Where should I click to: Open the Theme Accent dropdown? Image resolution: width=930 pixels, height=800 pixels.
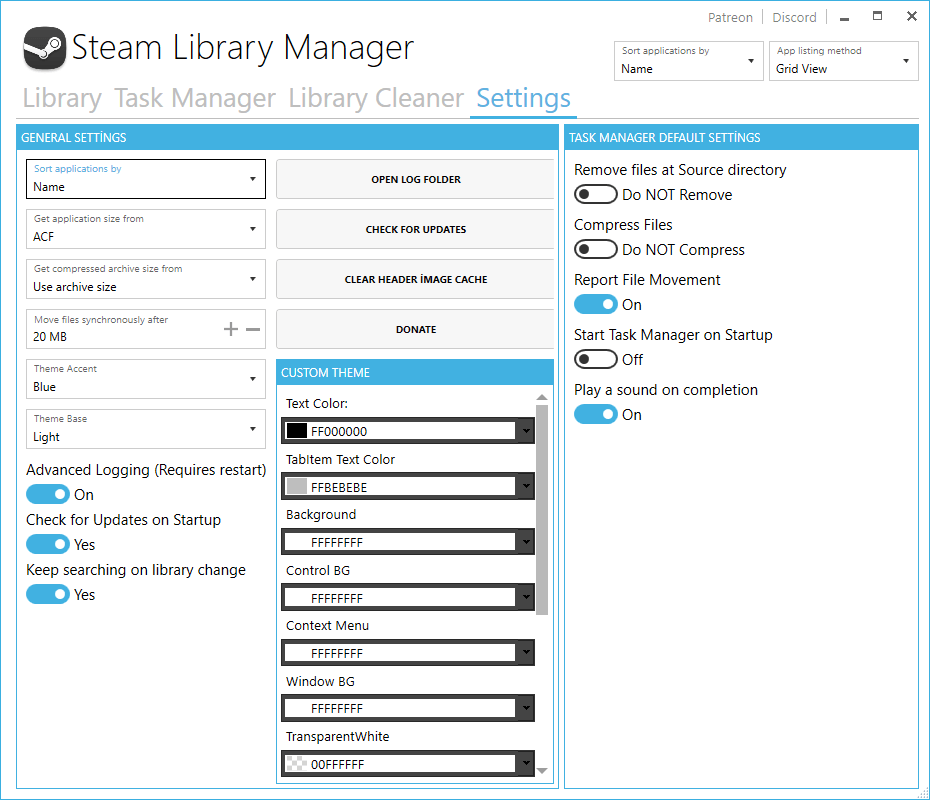(146, 379)
